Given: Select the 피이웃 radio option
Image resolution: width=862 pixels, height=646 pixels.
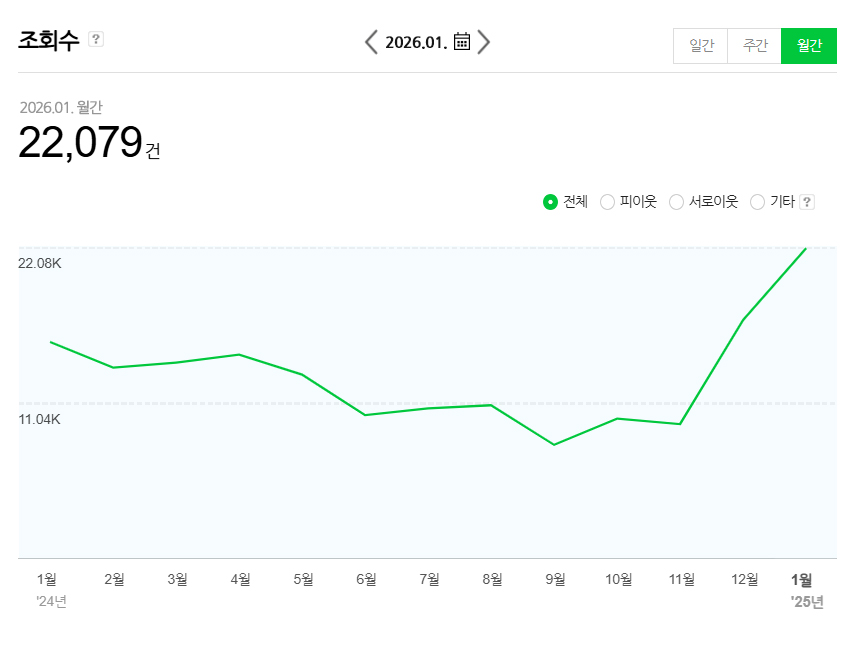Looking at the screenshot, I should point(607,202).
